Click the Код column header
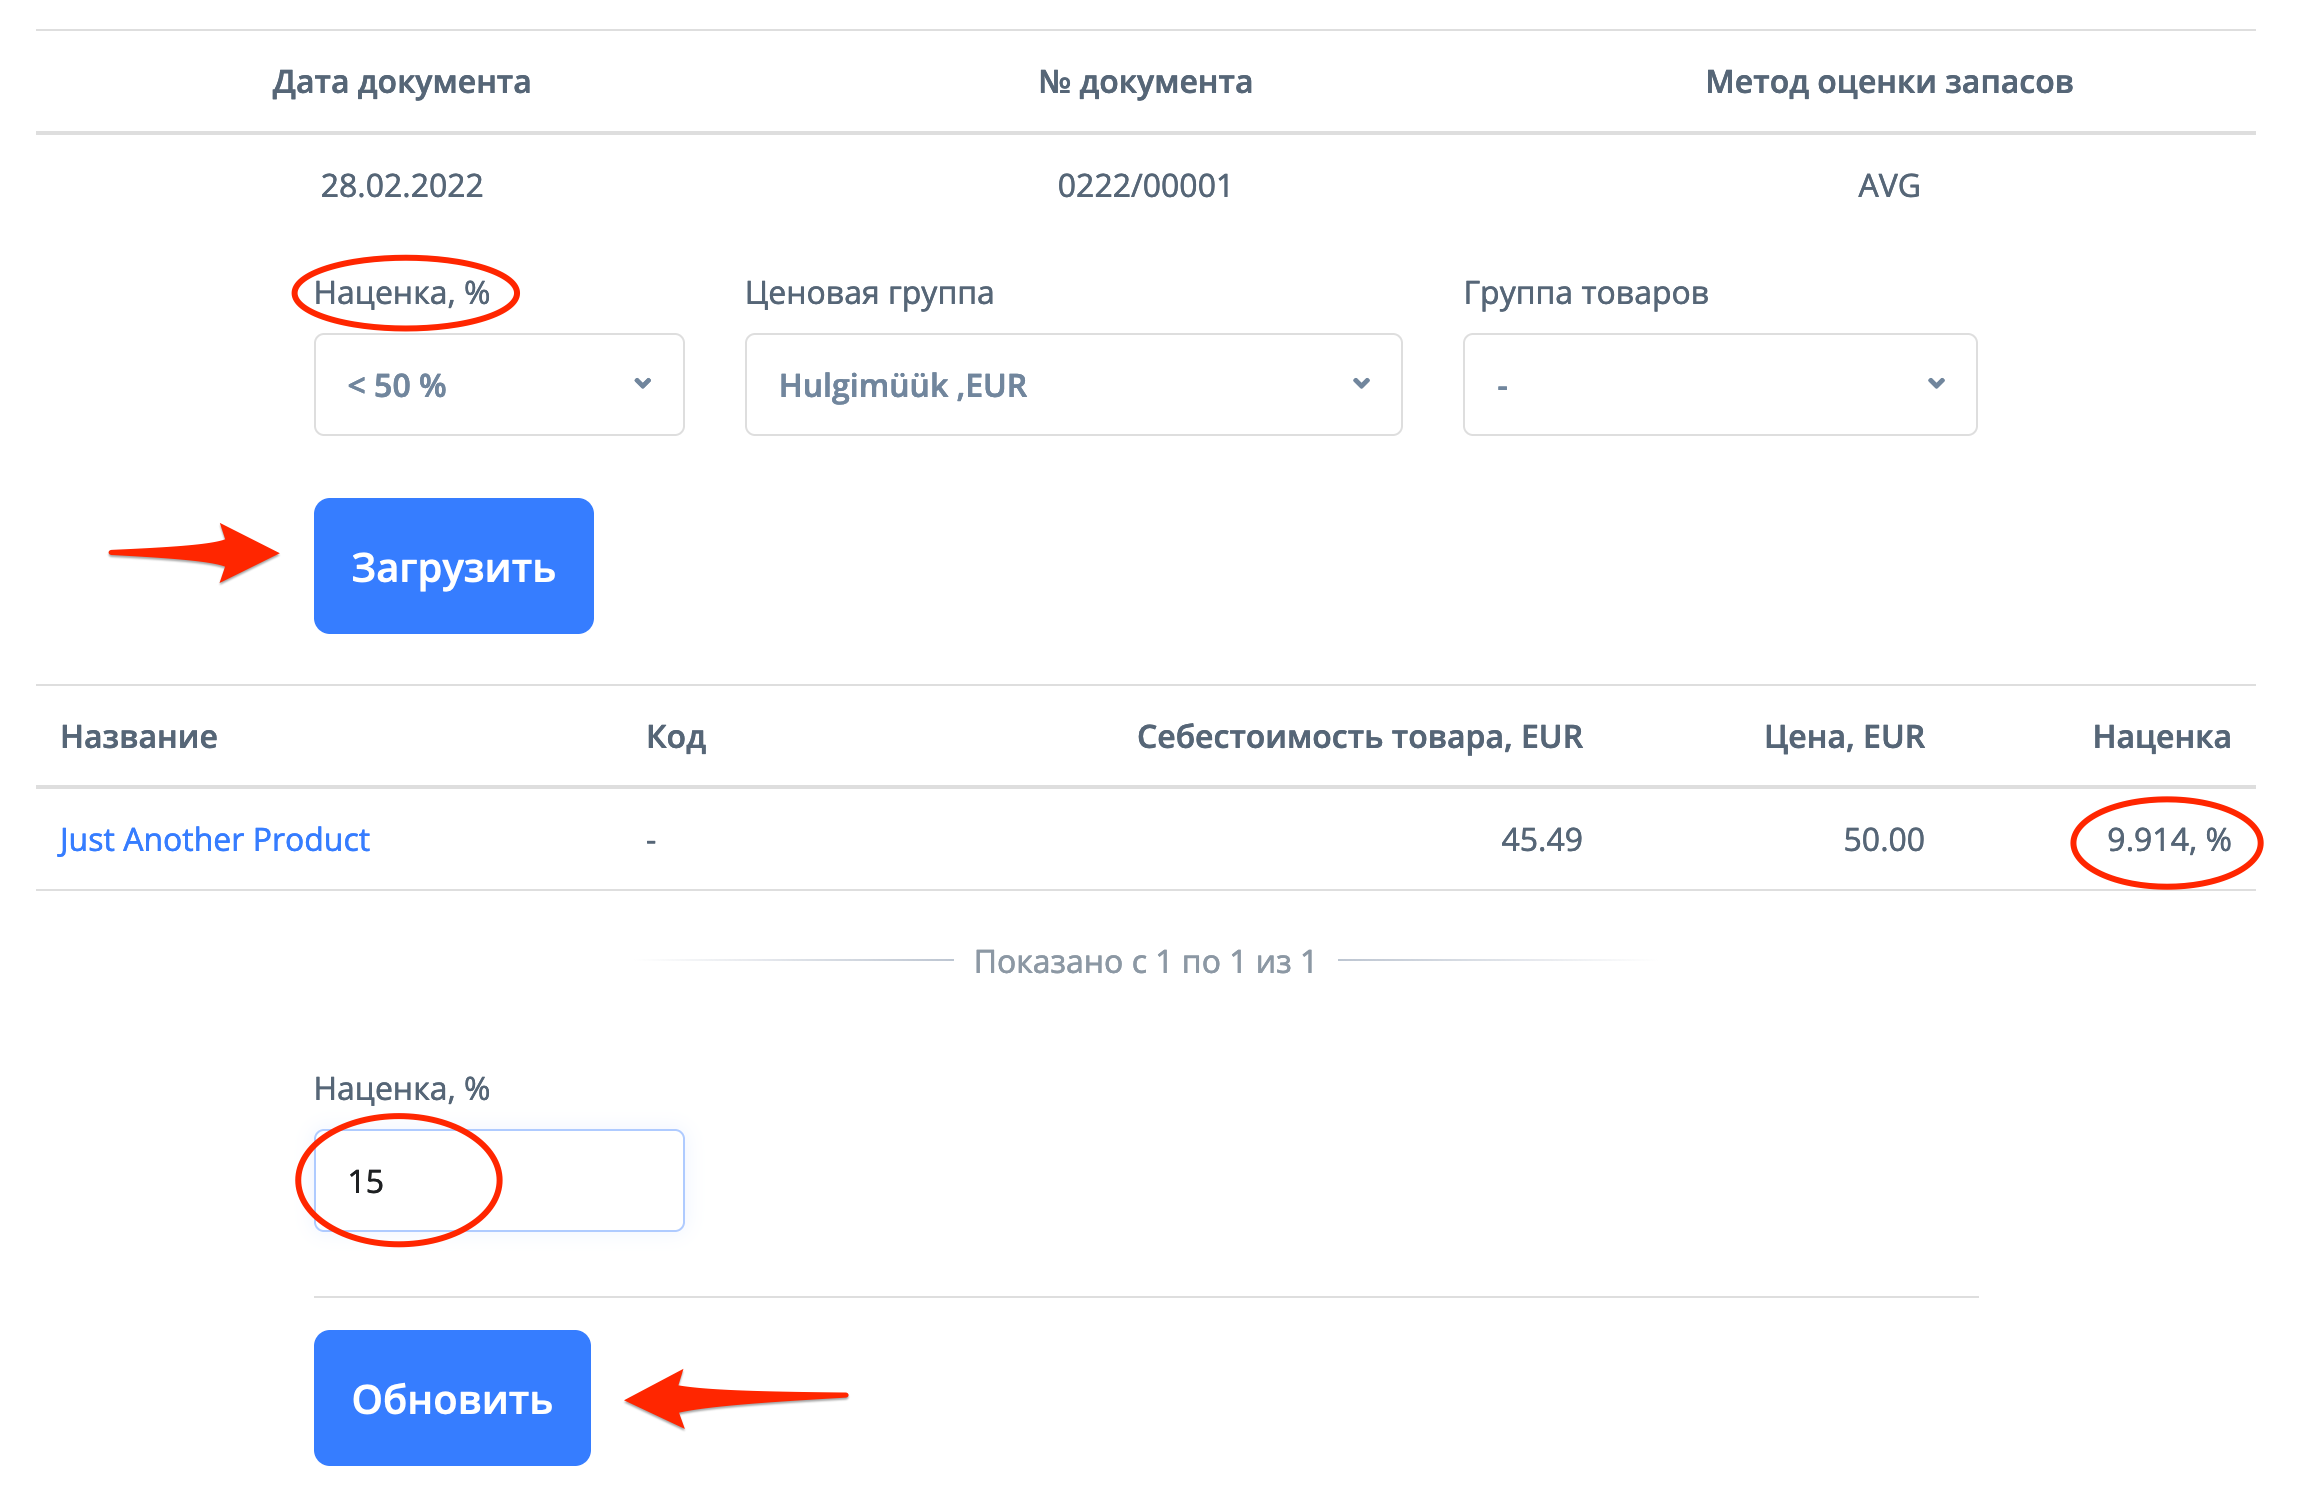Image resolution: width=2316 pixels, height=1508 pixels. click(x=676, y=737)
